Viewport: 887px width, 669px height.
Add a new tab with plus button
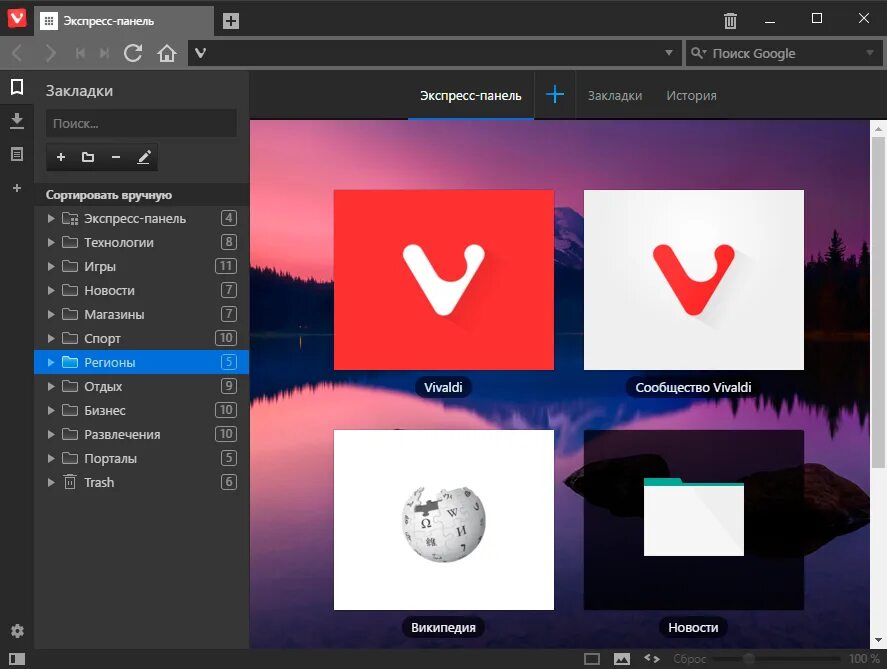(x=231, y=21)
